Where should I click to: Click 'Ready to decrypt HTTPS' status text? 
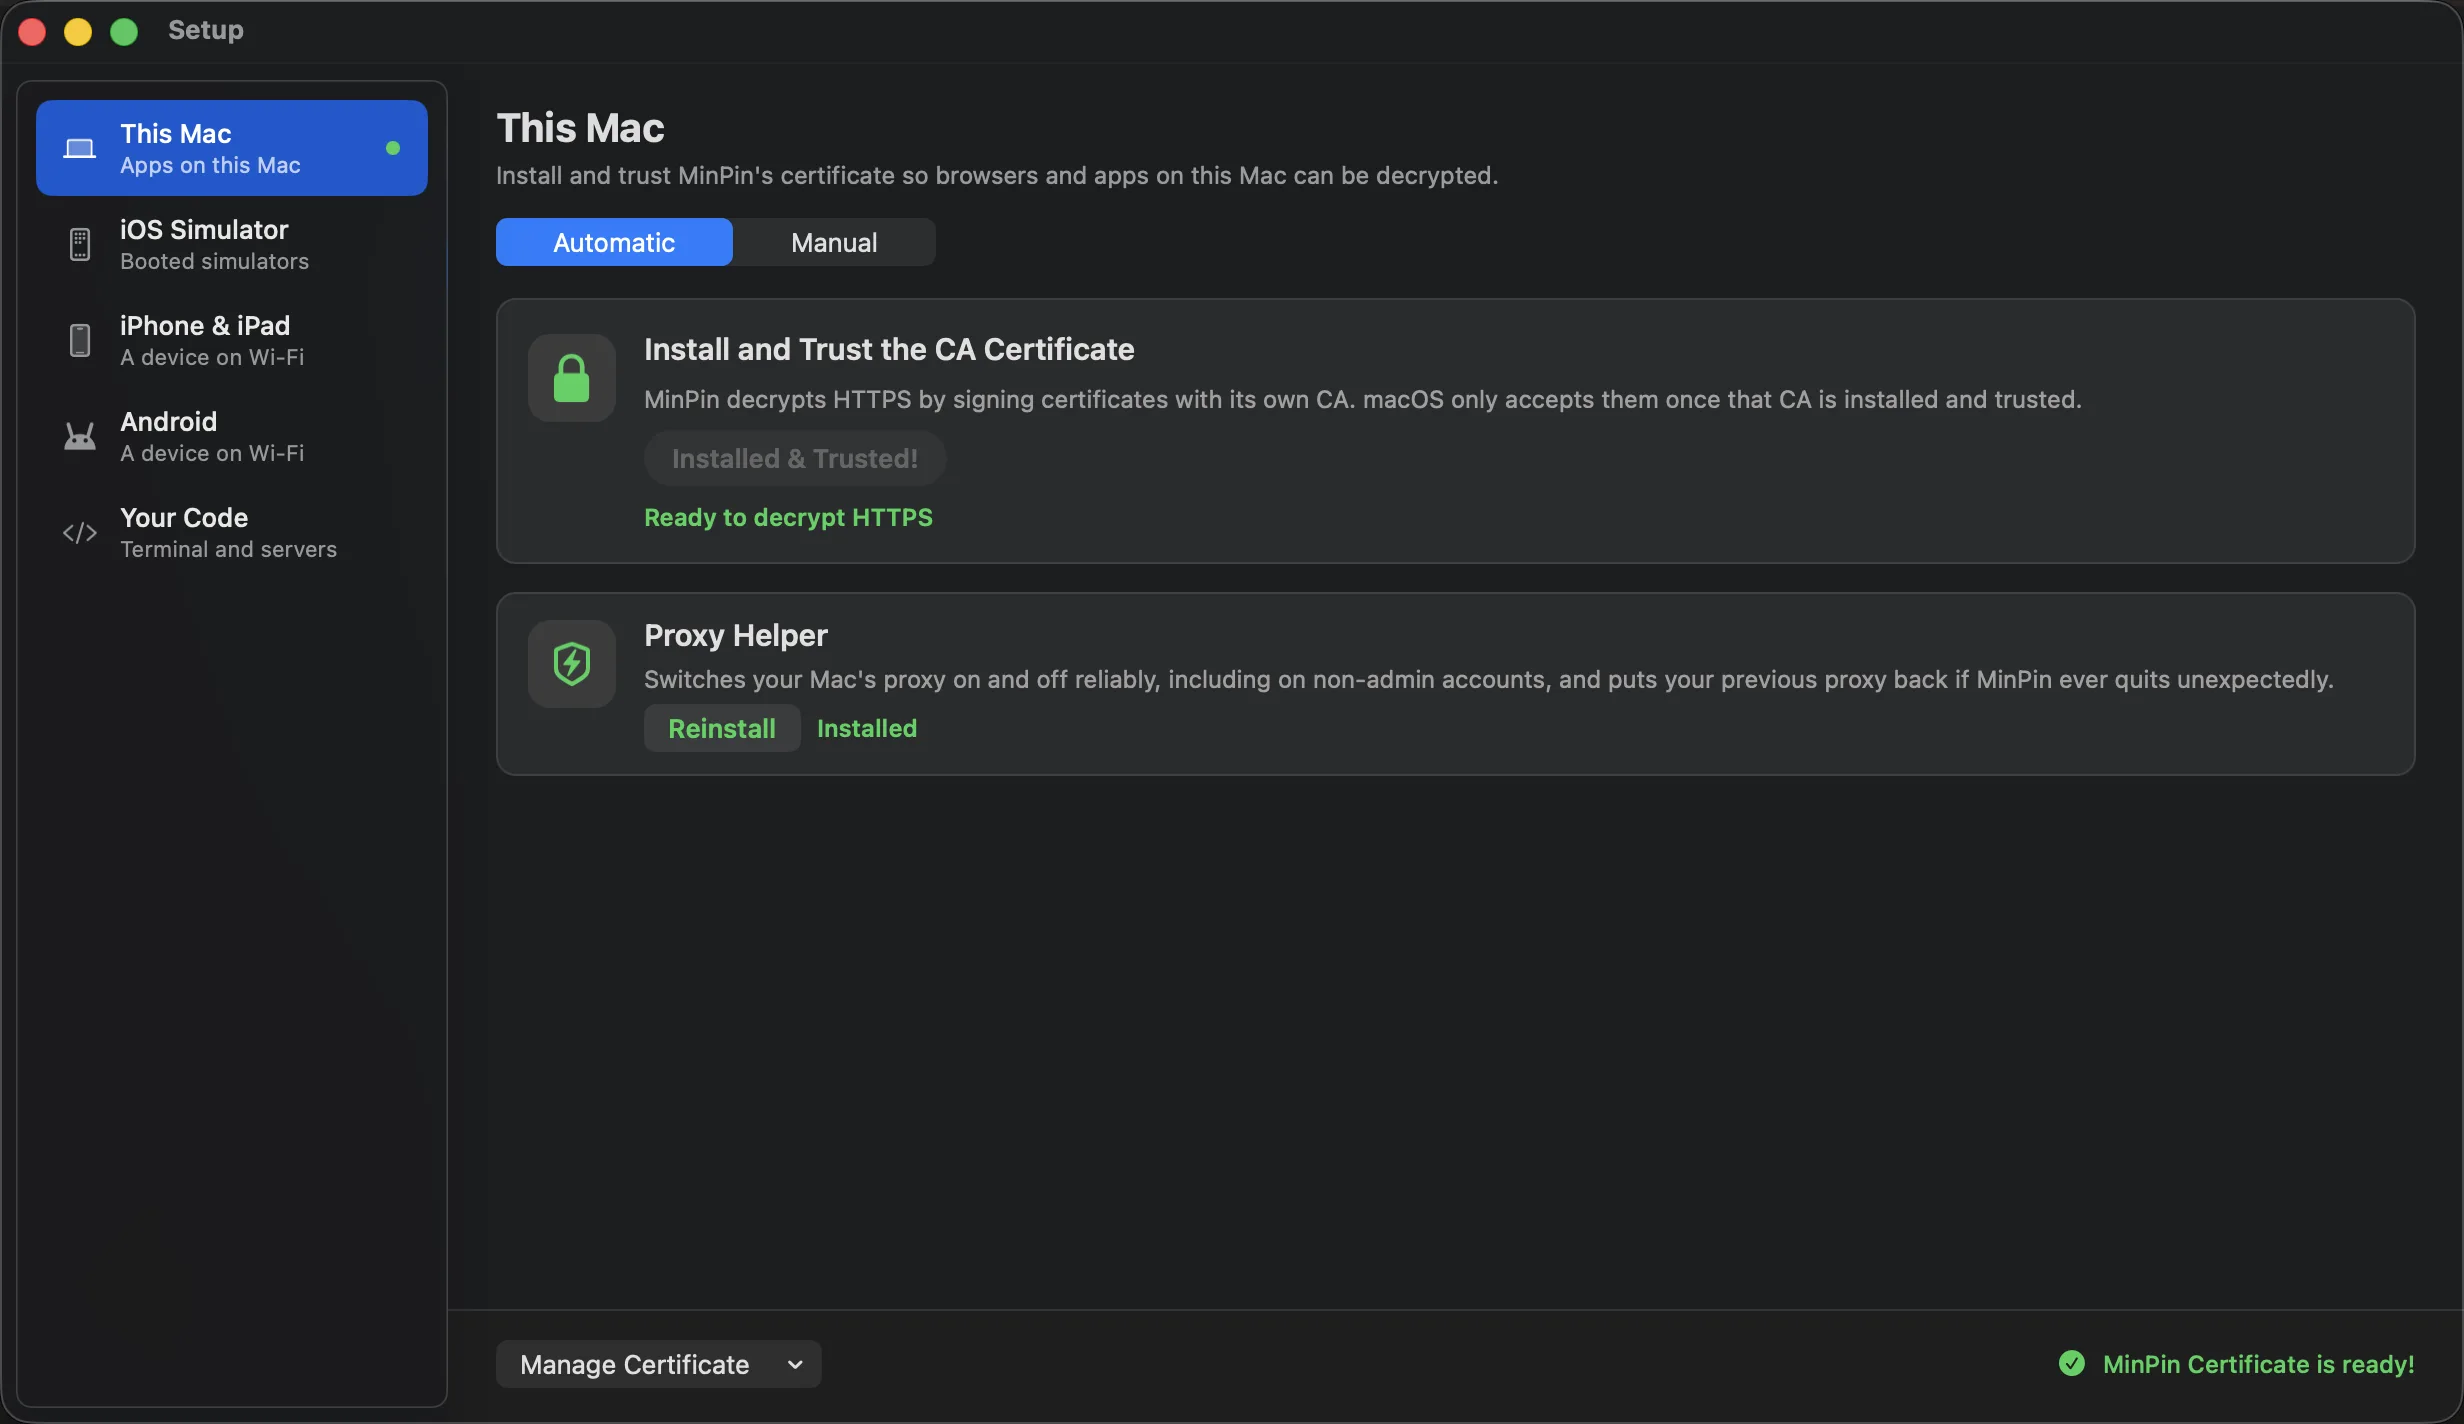[x=788, y=517]
